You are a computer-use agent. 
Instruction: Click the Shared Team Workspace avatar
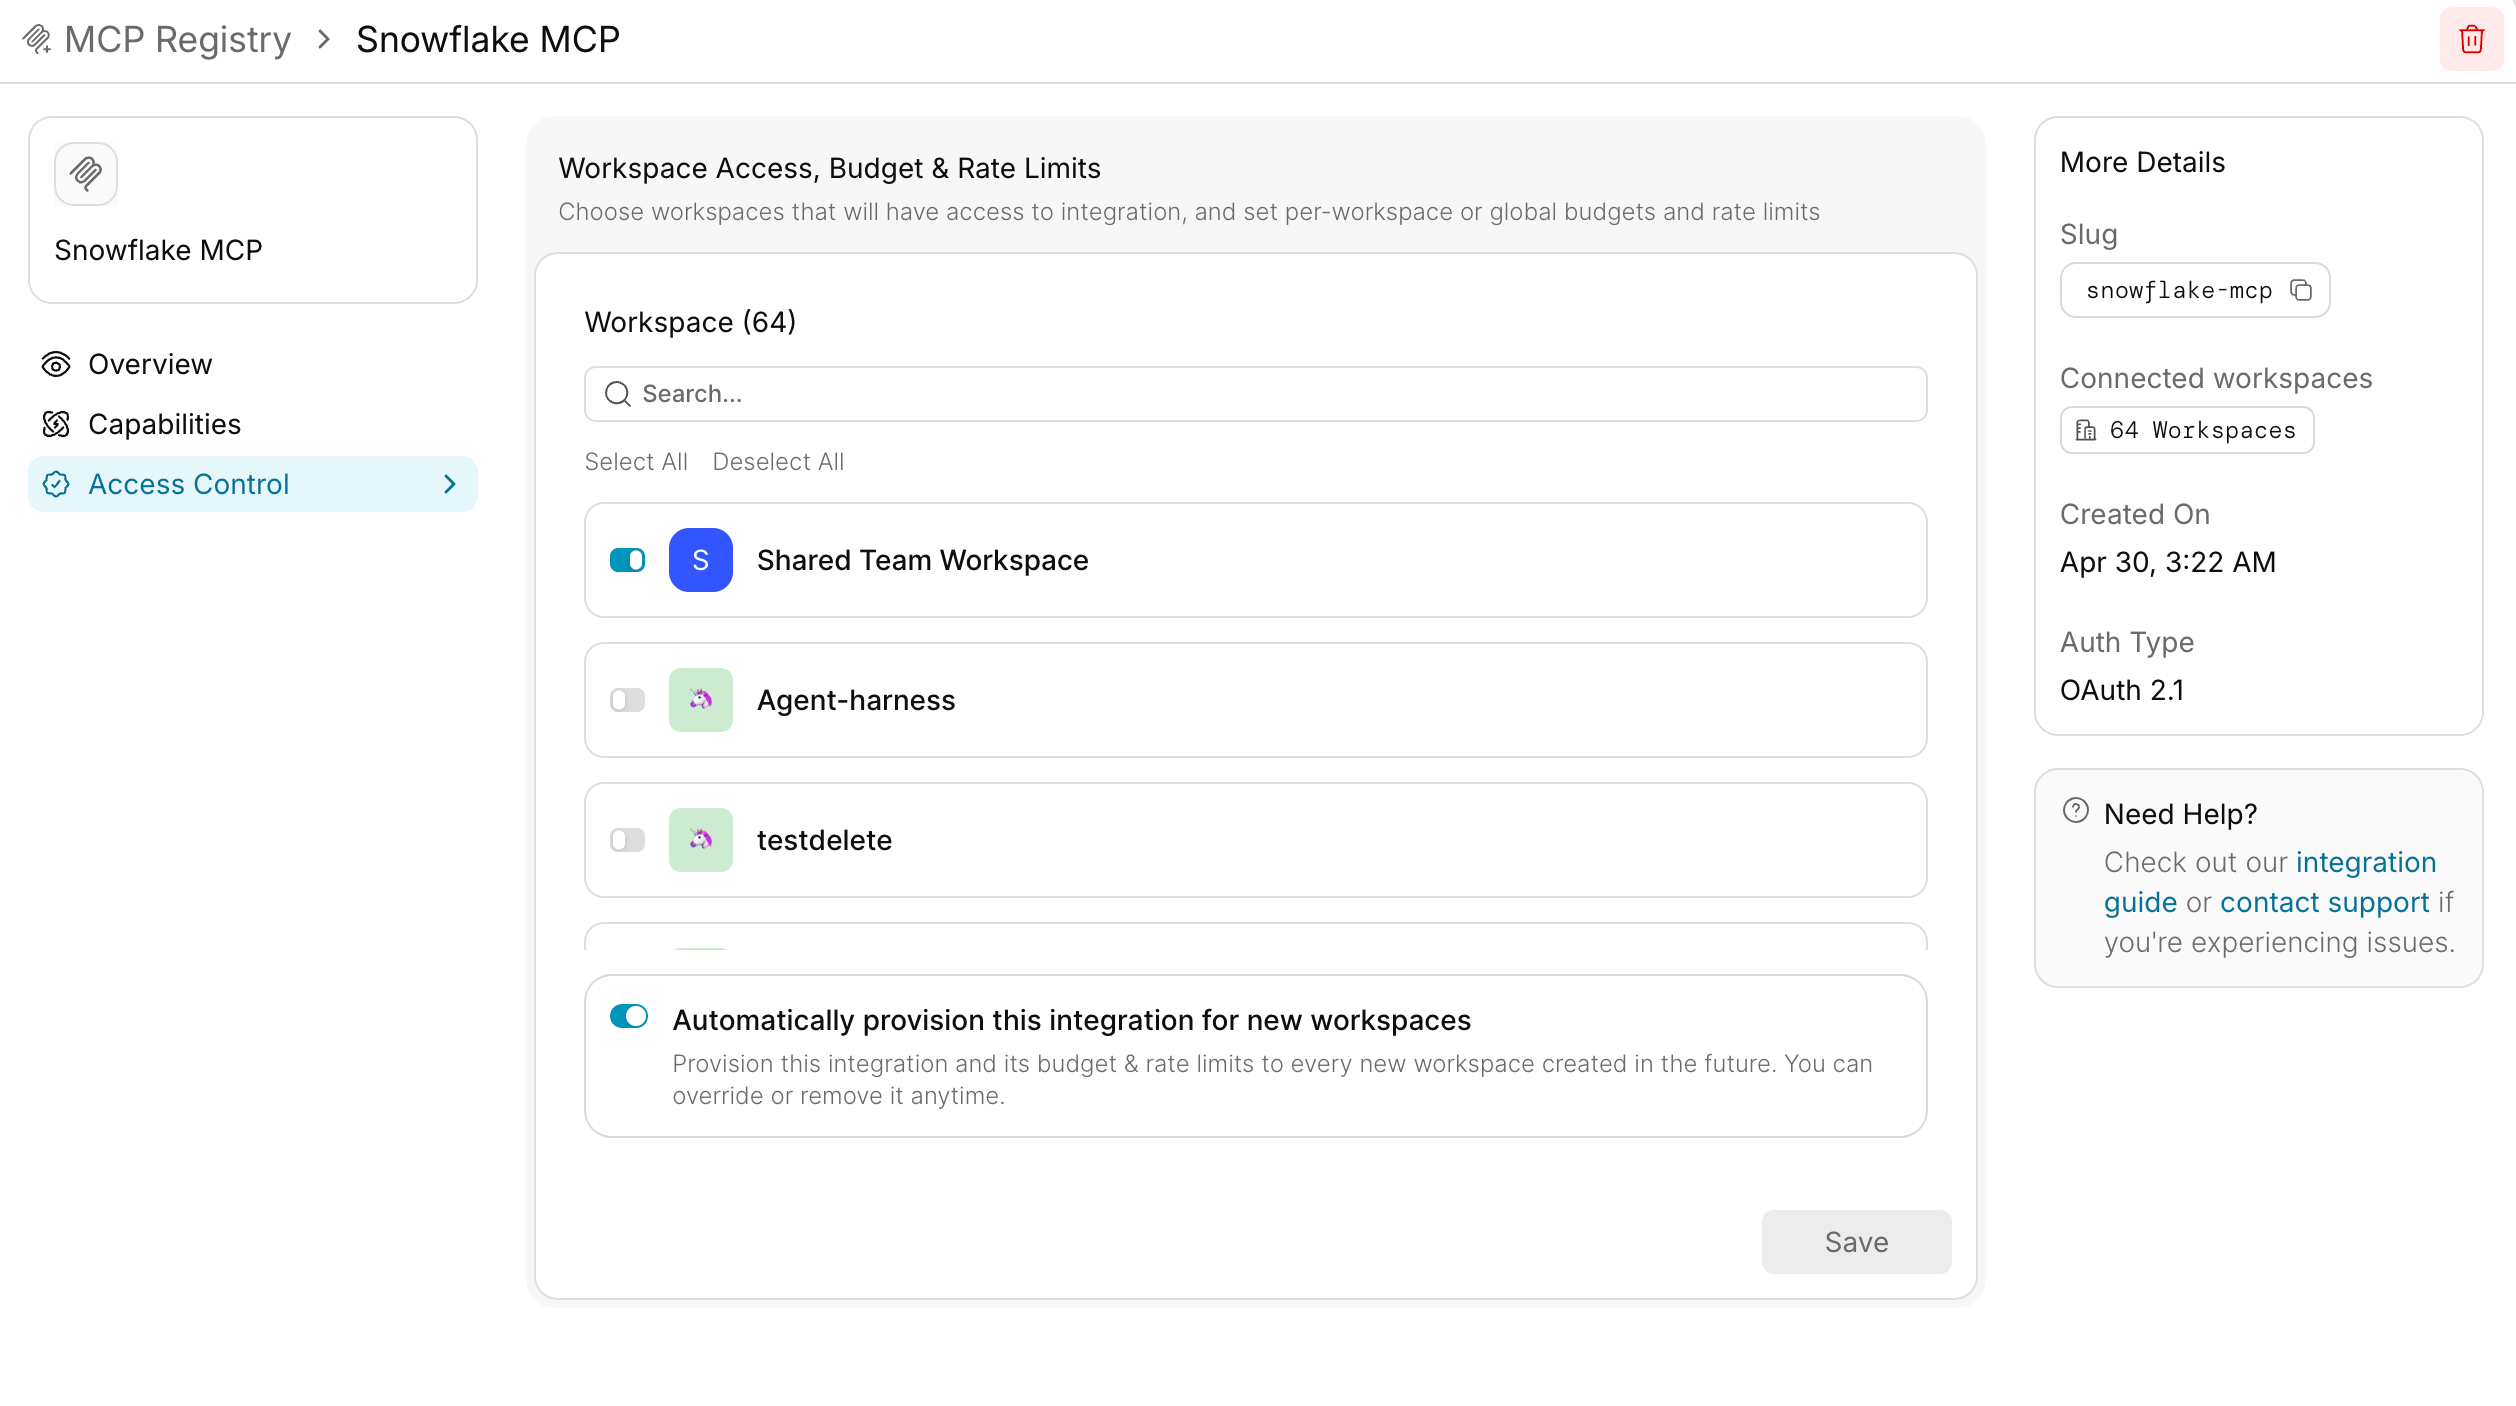tap(701, 560)
